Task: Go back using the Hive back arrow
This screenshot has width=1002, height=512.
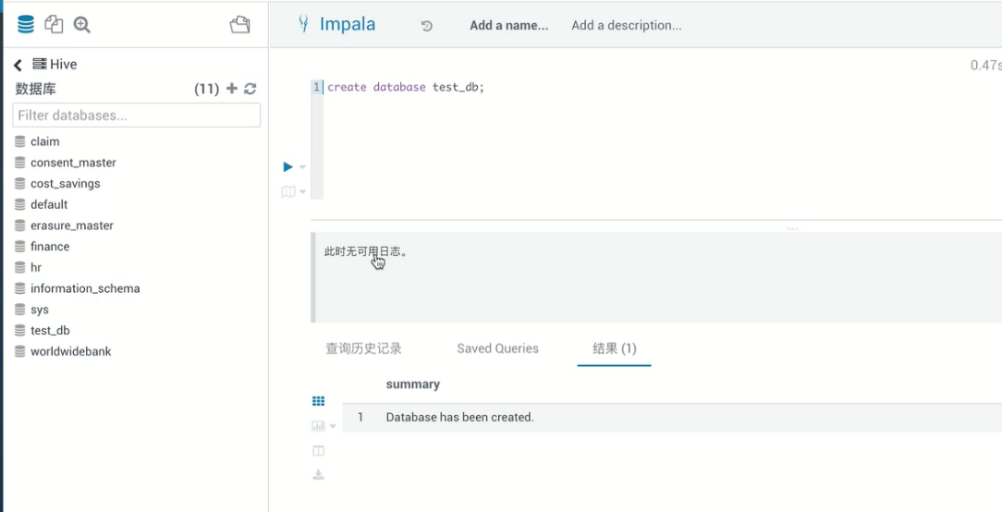Action: pos(18,64)
